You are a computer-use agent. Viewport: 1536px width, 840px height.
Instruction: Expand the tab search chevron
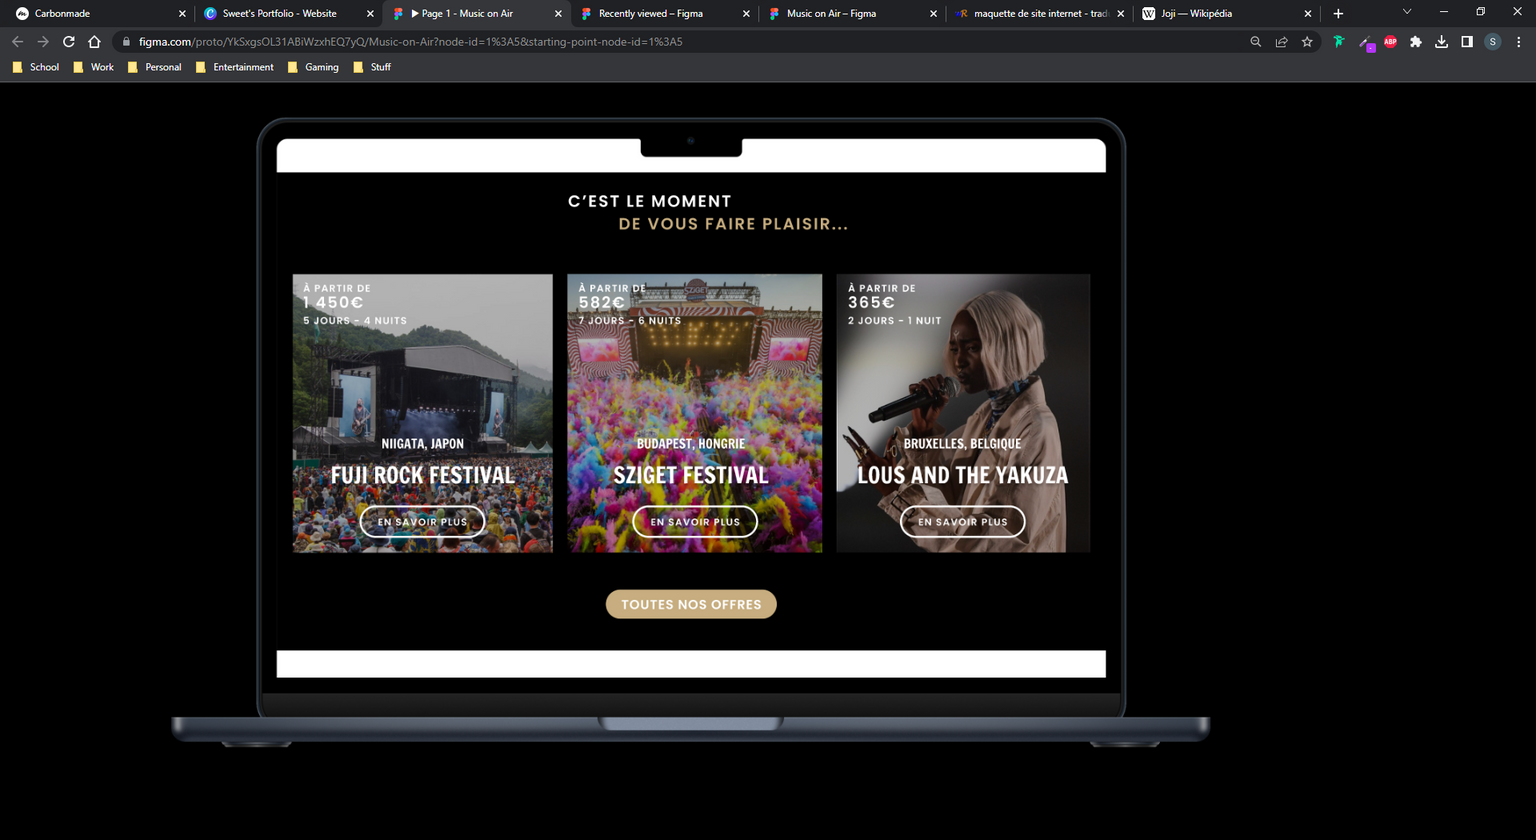1407,12
